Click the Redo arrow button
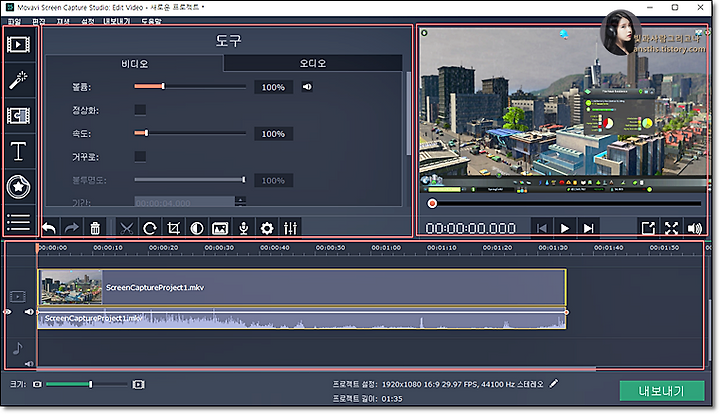Viewport: 720px width, 414px height. (71, 228)
